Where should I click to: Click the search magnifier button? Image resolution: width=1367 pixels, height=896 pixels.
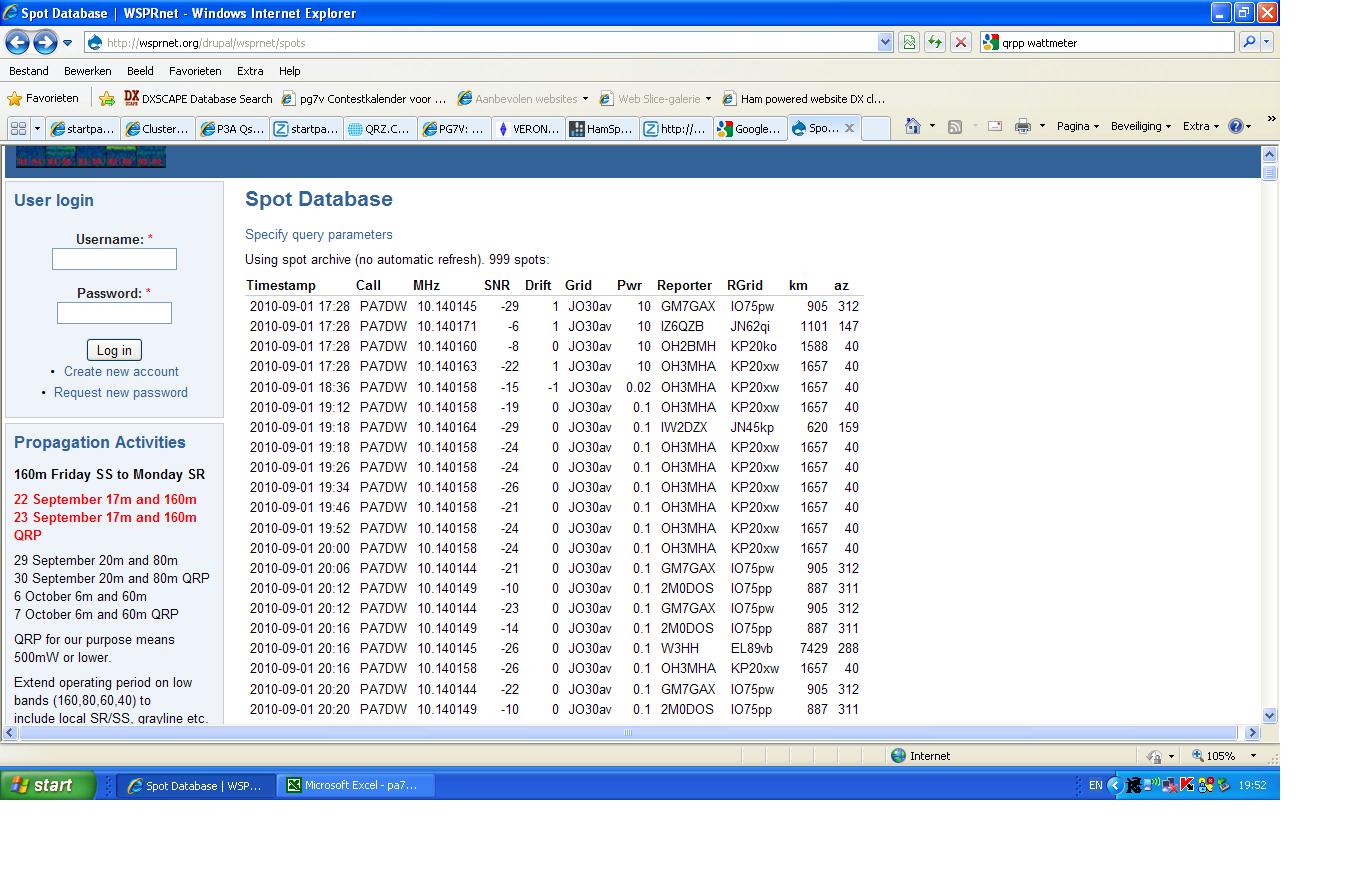1248,42
